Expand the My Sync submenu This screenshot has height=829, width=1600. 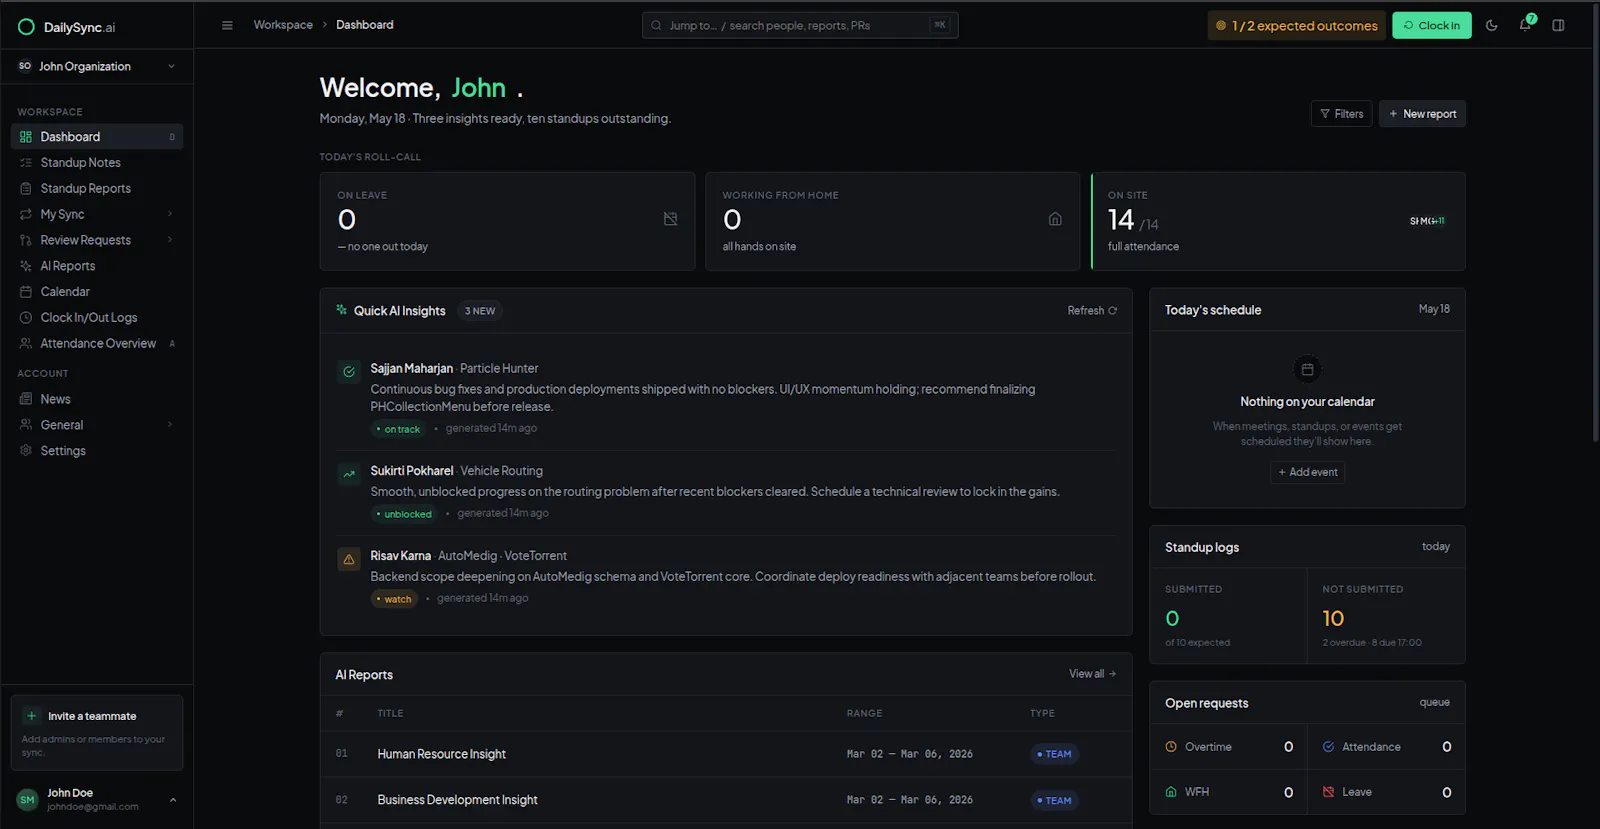coord(170,214)
